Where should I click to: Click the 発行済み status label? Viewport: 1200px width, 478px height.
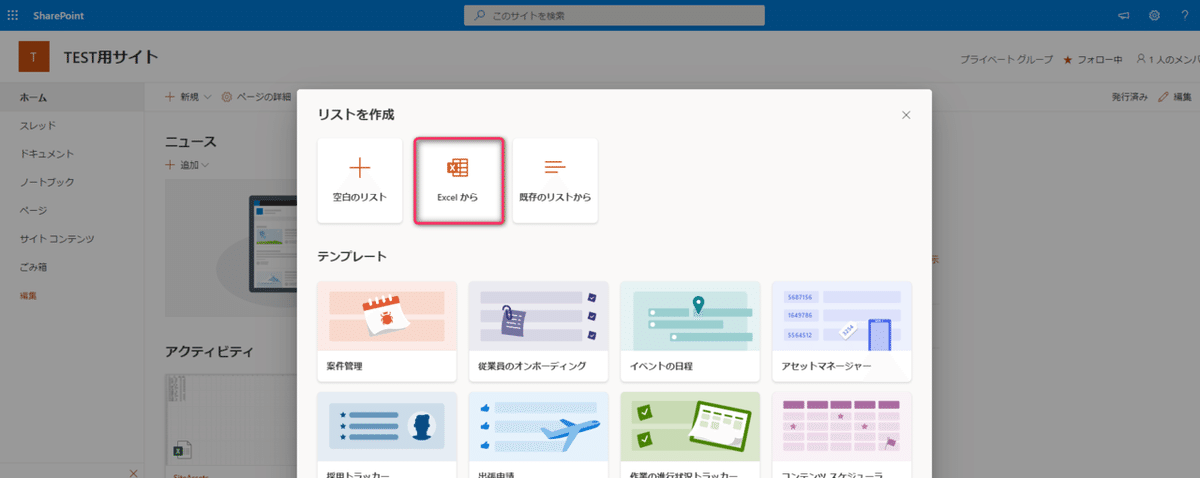(x=1129, y=97)
